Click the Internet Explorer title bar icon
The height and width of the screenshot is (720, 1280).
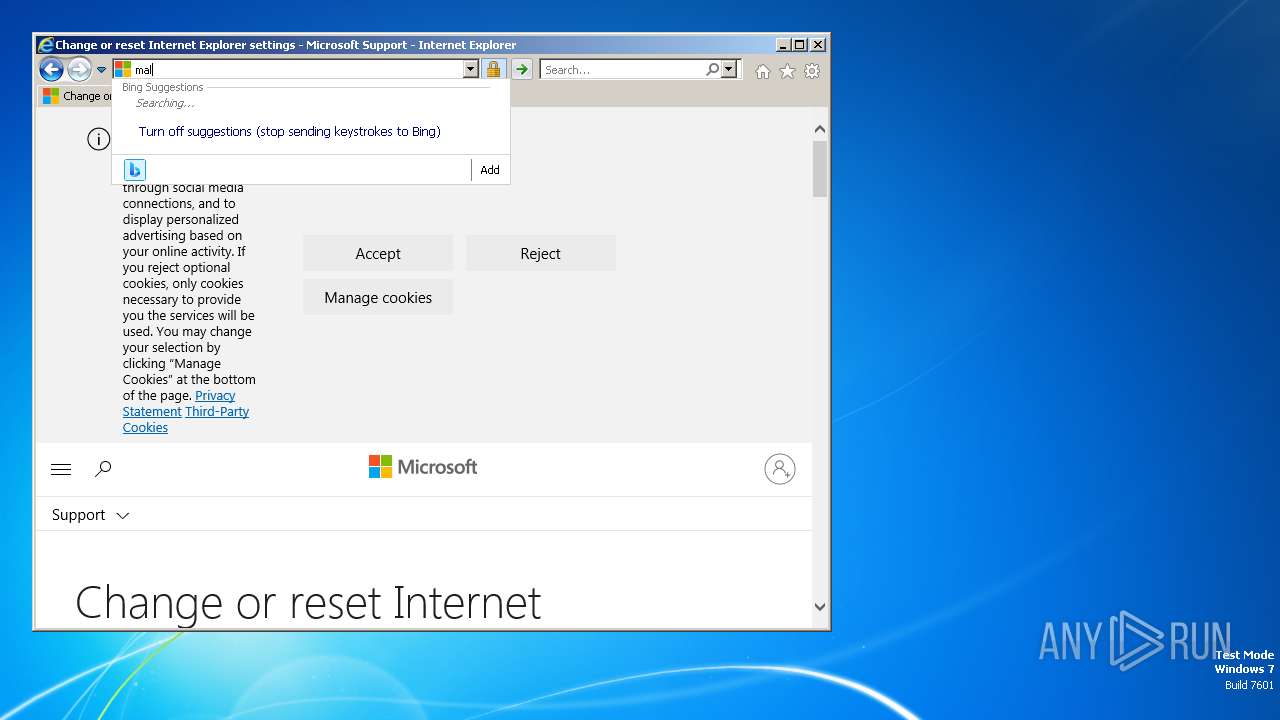point(45,45)
